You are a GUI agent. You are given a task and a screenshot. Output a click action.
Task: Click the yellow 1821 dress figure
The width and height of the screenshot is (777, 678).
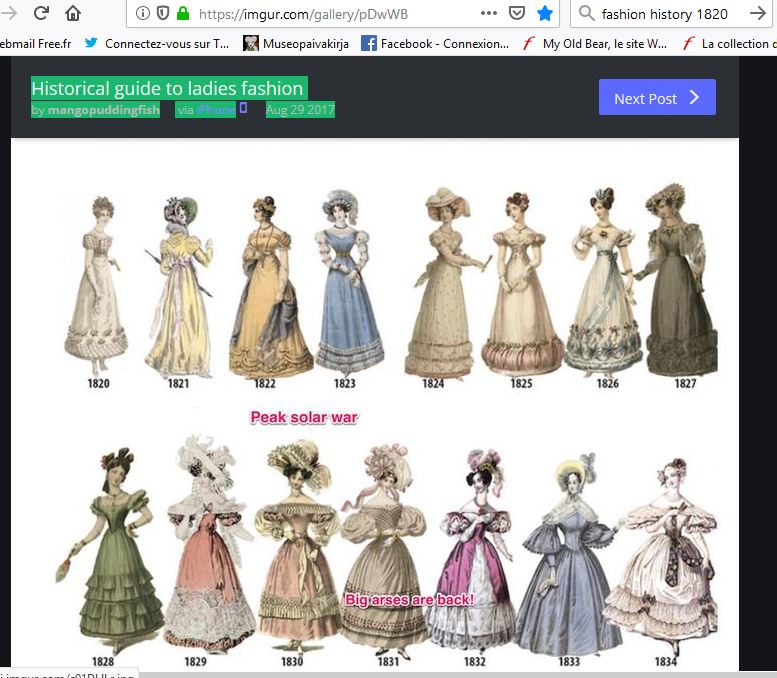coord(178,286)
